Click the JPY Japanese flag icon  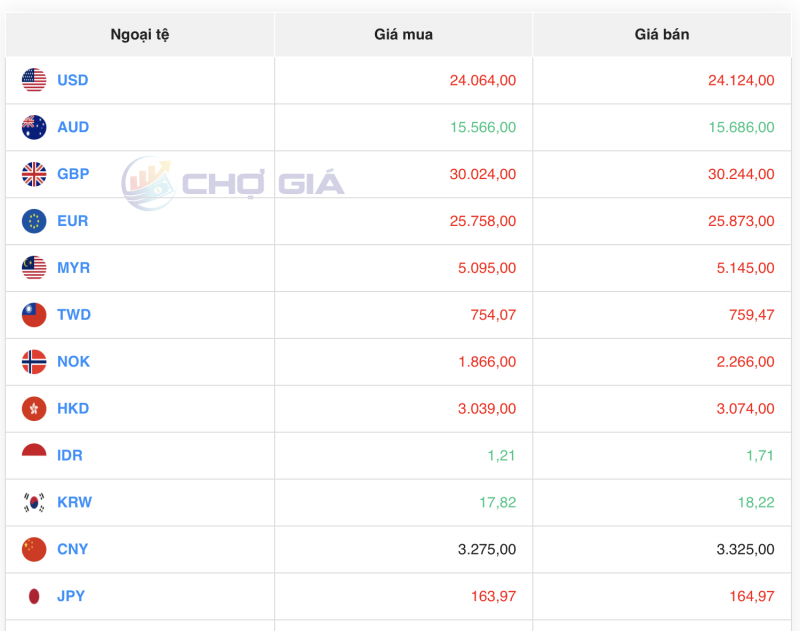point(33,595)
